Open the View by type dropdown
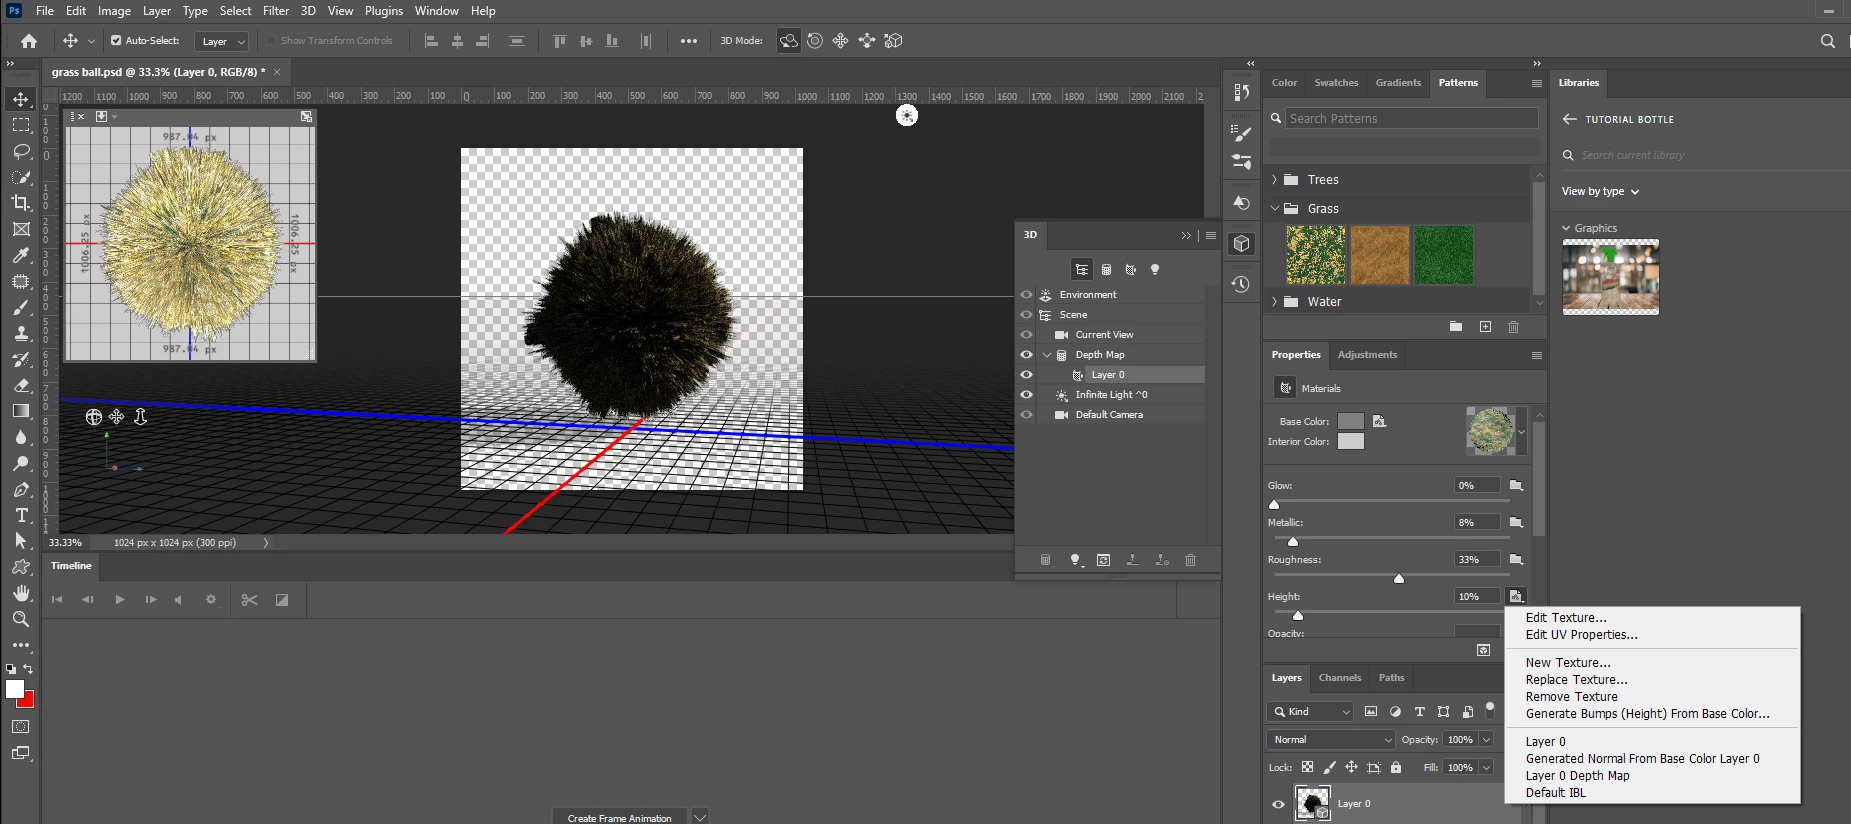The width and height of the screenshot is (1851, 824). pyautogui.click(x=1600, y=192)
